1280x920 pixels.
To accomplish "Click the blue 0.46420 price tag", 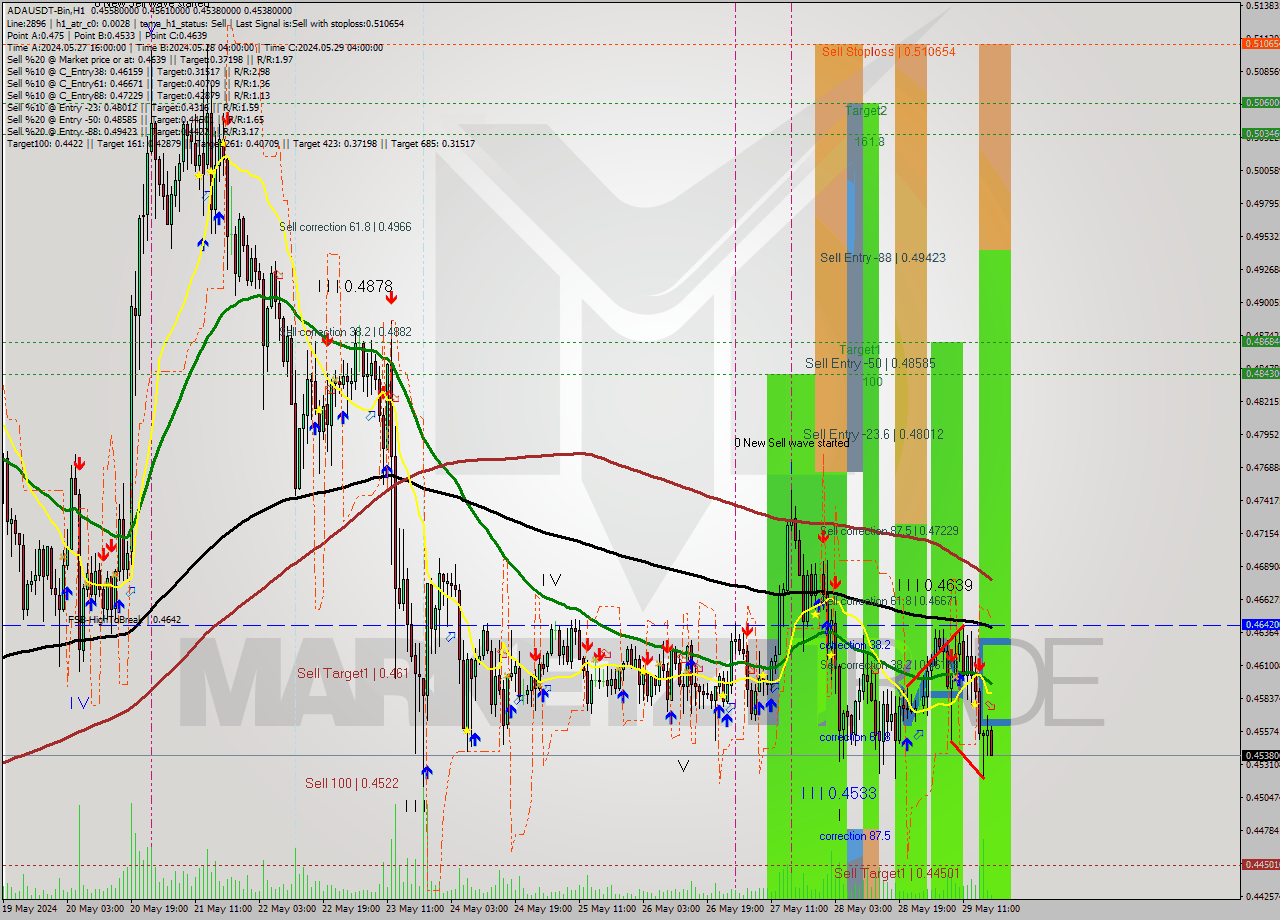I will coord(1260,624).
